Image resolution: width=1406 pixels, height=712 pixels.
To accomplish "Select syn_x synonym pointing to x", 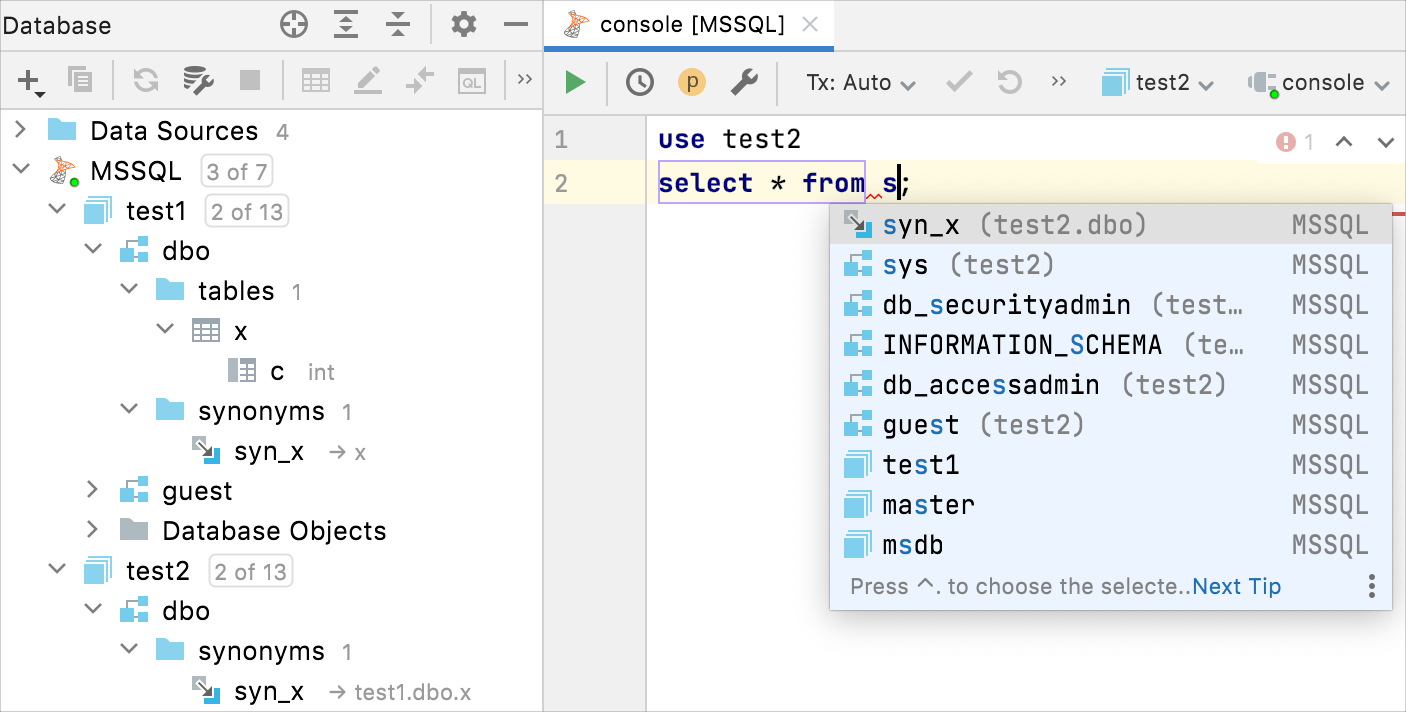I will click(279, 451).
